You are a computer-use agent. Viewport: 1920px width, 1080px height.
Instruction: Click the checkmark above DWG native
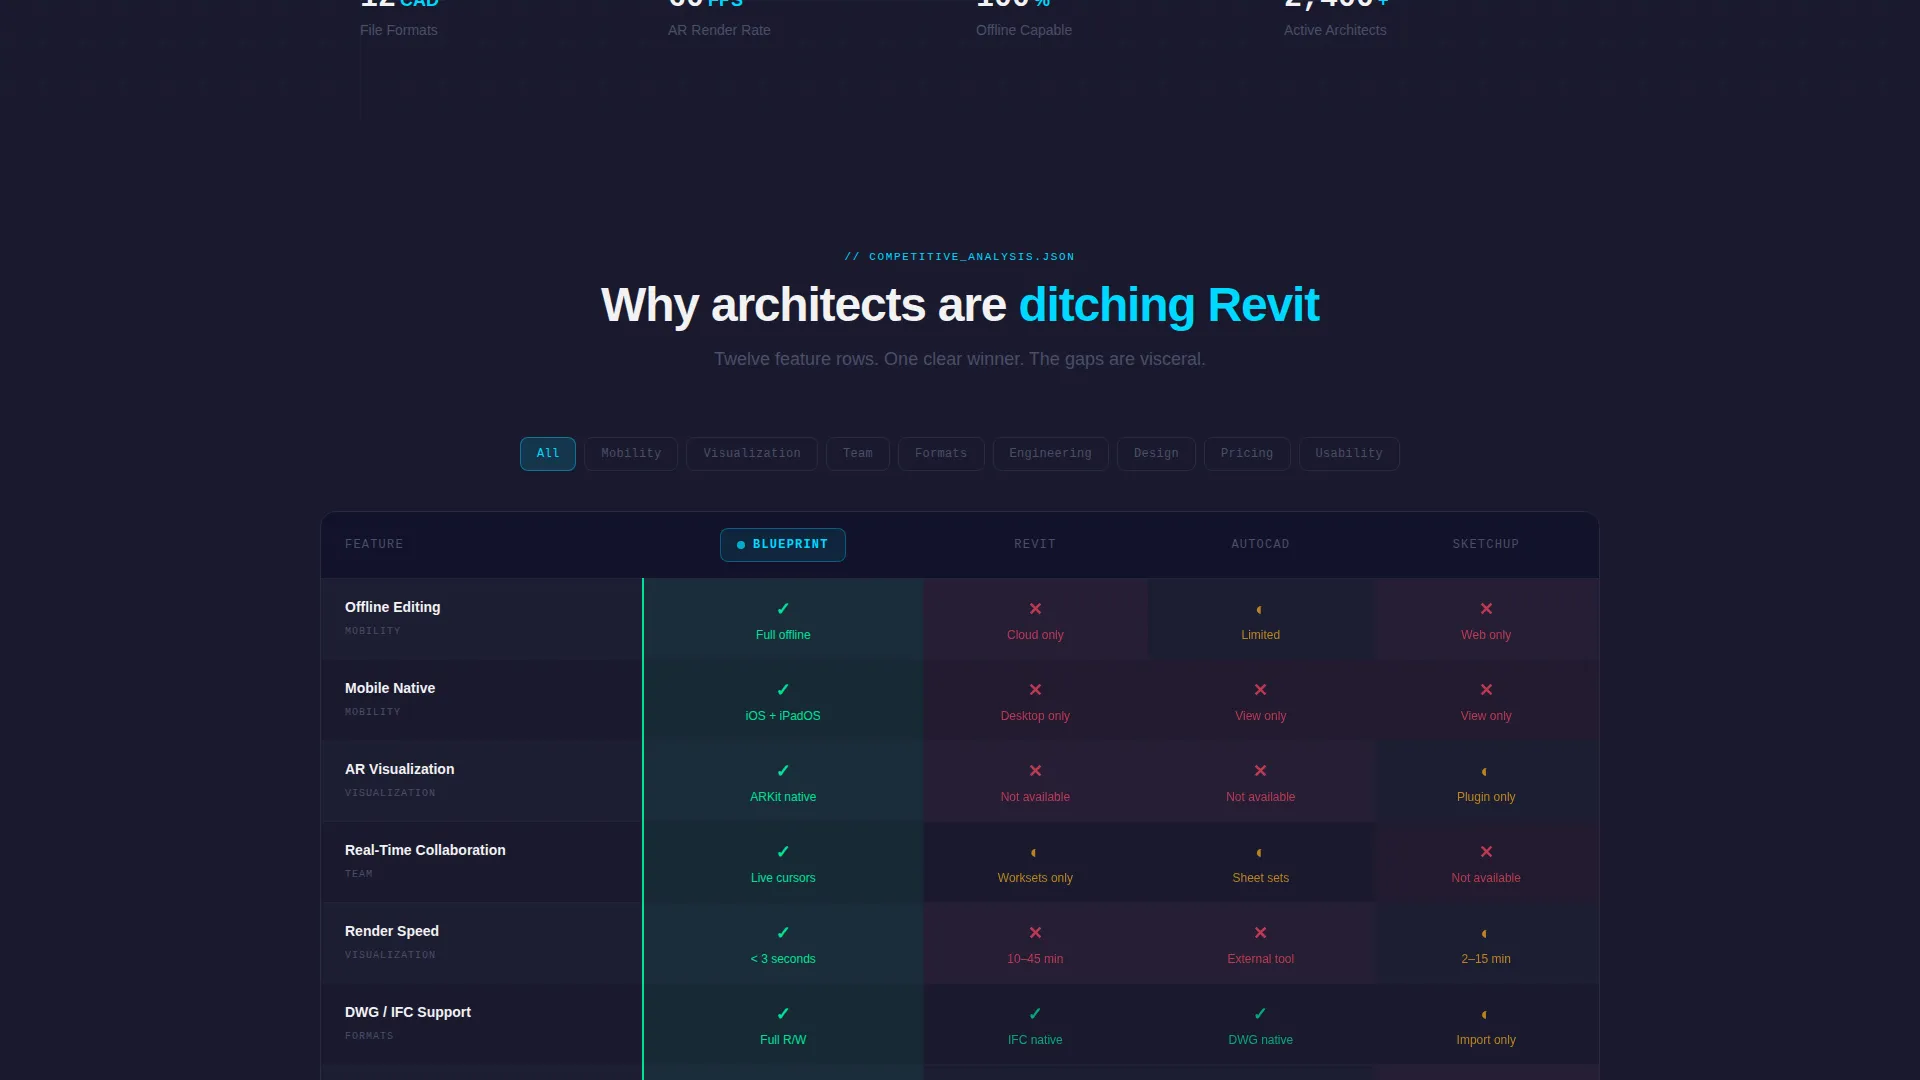(x=1260, y=1014)
